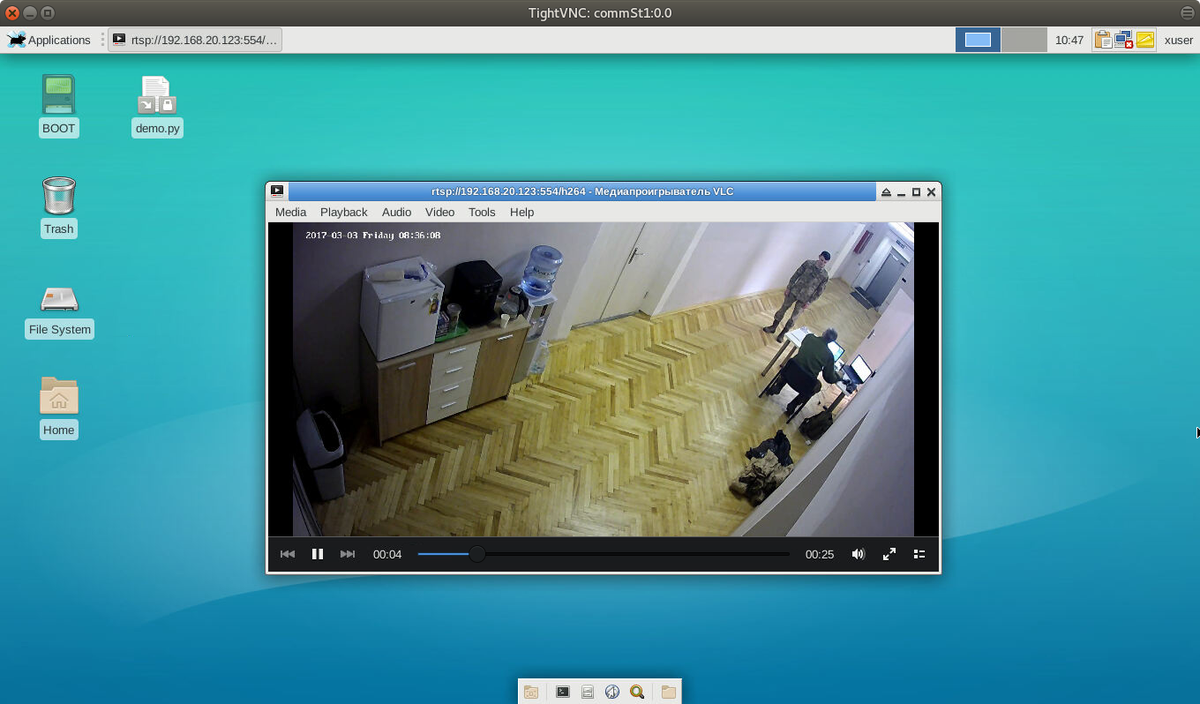Click the VLC seek slider handle
The image size is (1200, 704).
coord(477,554)
